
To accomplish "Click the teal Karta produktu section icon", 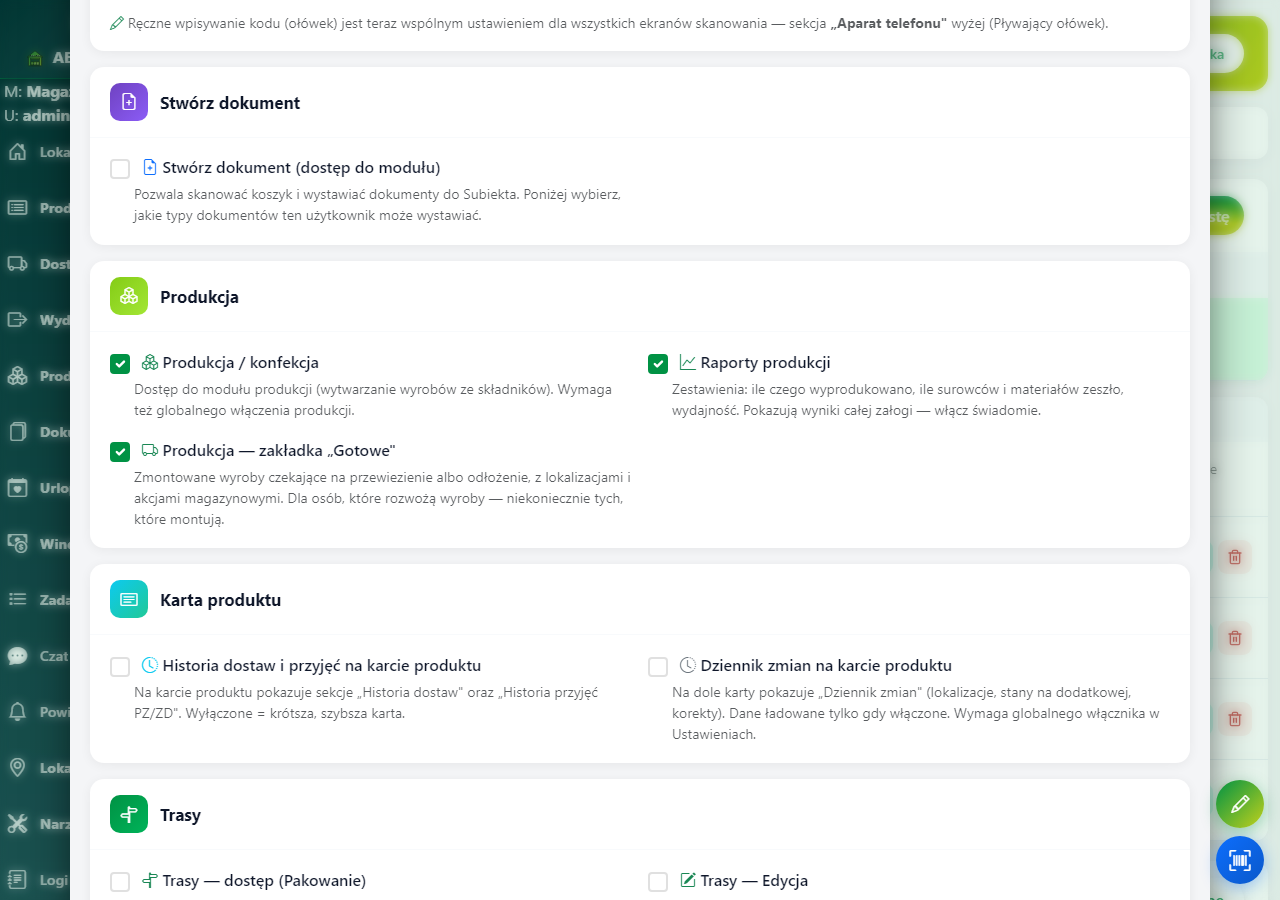I will pos(129,599).
